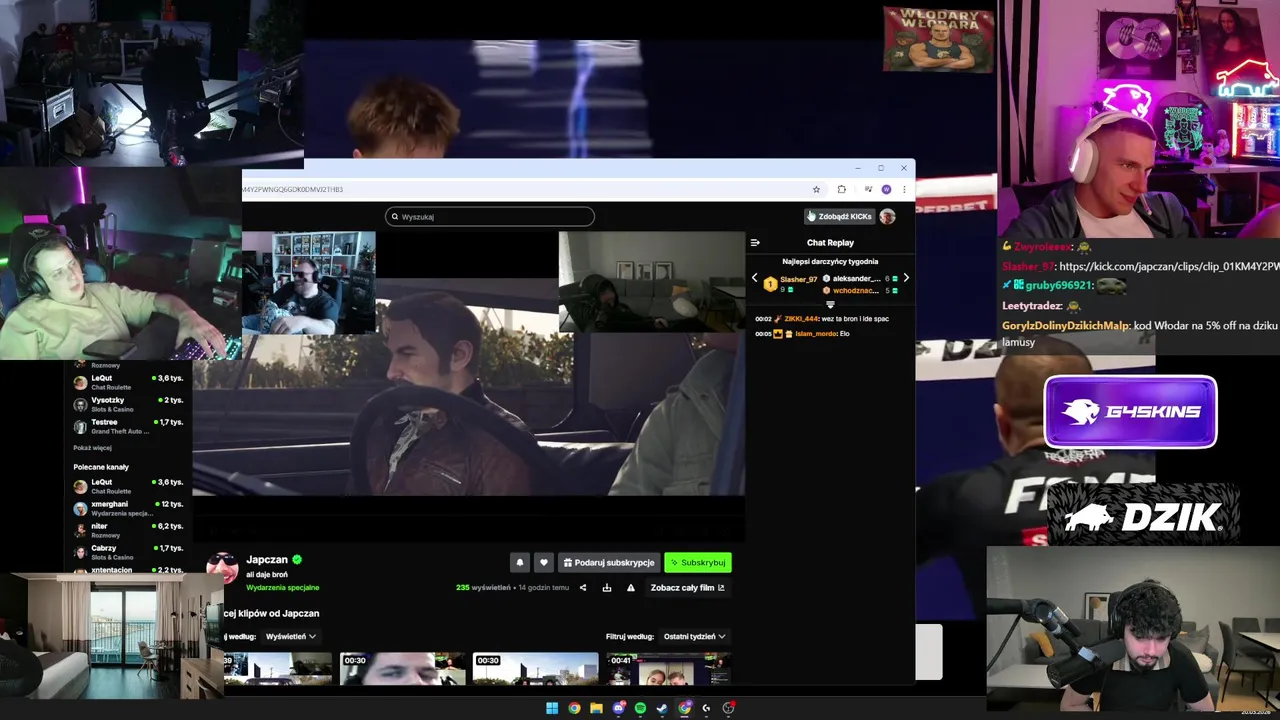The image size is (1280, 720).
Task: Open the browser extensions puzzle icon
Action: 841,189
